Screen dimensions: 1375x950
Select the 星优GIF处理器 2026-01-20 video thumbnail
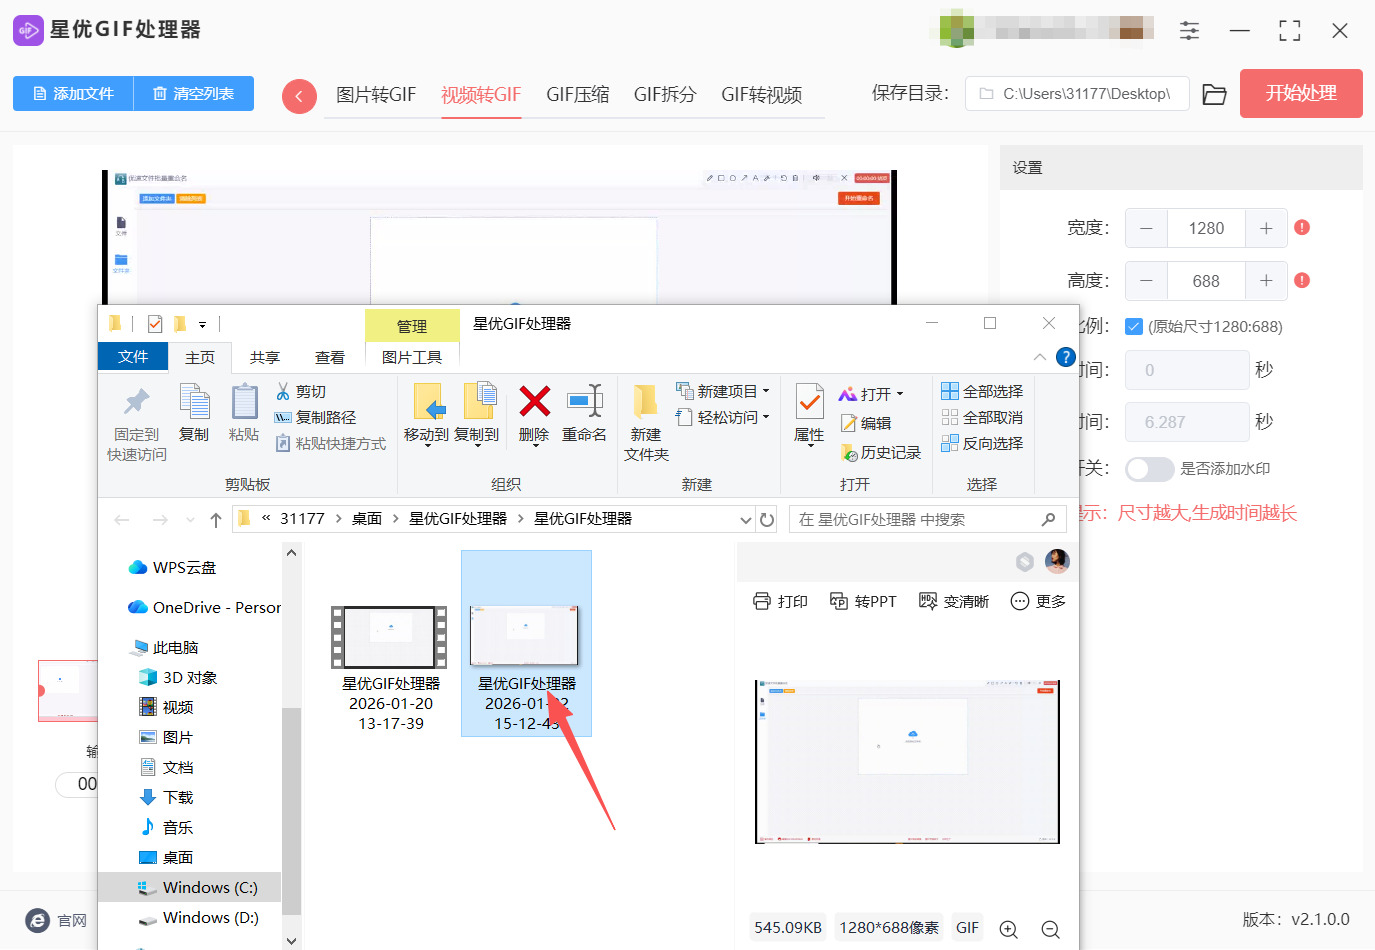click(x=389, y=636)
